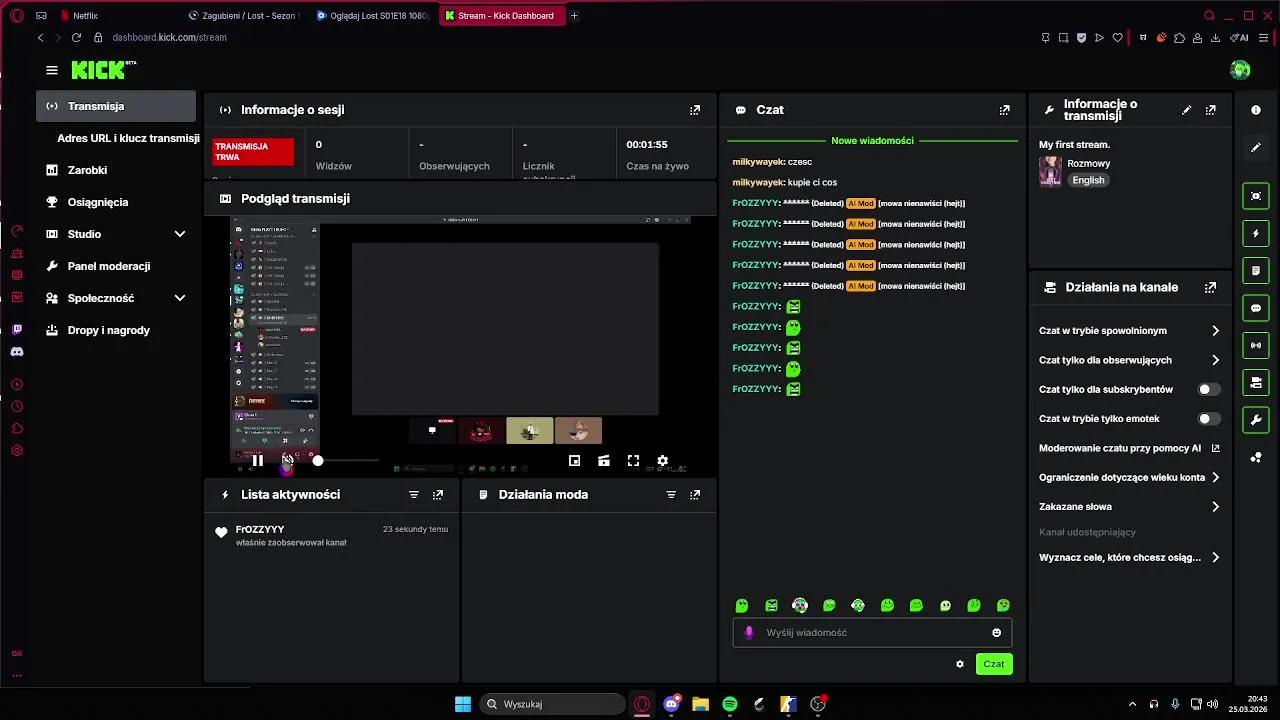The height and width of the screenshot is (720, 1280).
Task: Toggle the wrench stream info widget in right rail
Action: pos(1256,420)
